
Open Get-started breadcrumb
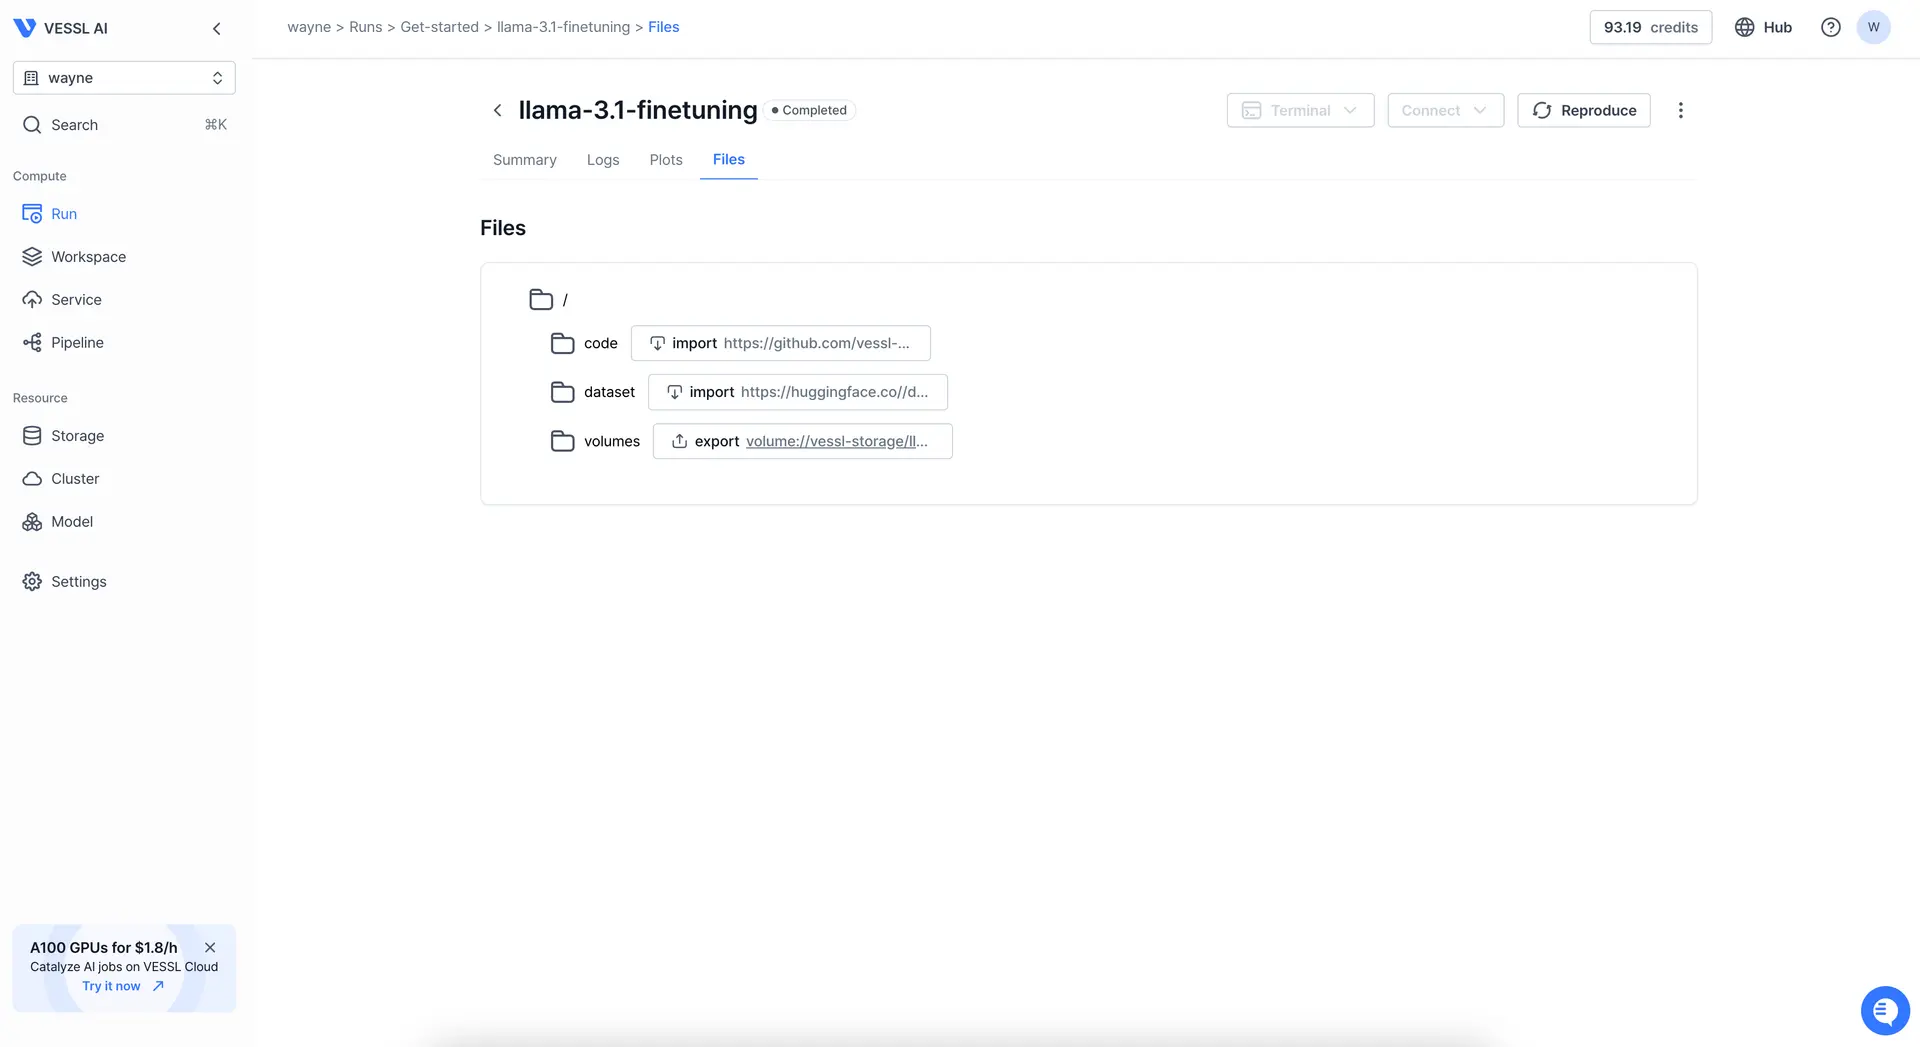[439, 27]
